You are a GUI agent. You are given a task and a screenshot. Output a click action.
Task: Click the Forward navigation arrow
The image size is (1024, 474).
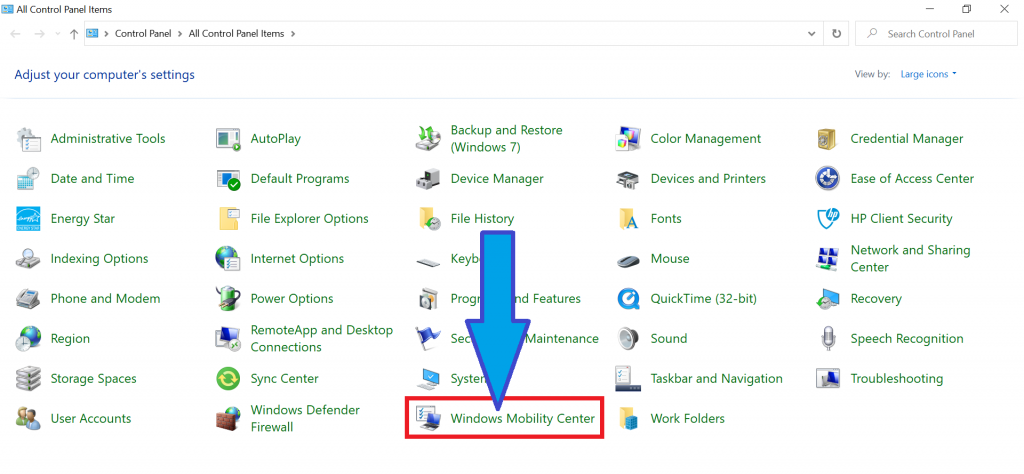coord(39,33)
